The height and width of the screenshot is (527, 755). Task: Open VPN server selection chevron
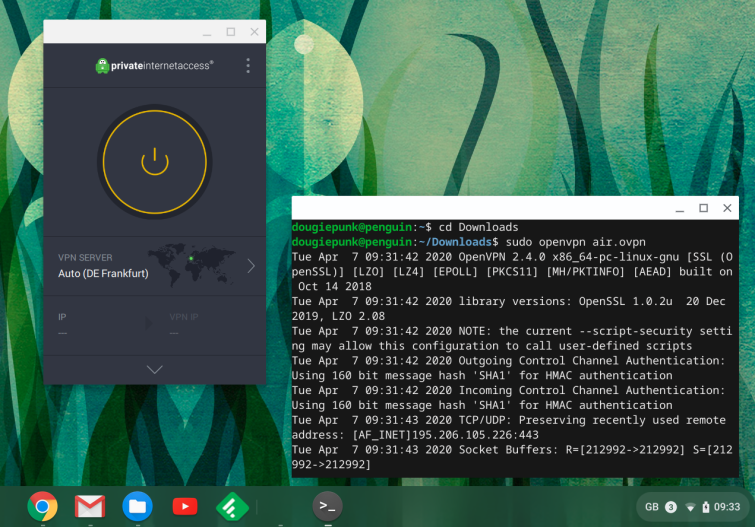[251, 266]
